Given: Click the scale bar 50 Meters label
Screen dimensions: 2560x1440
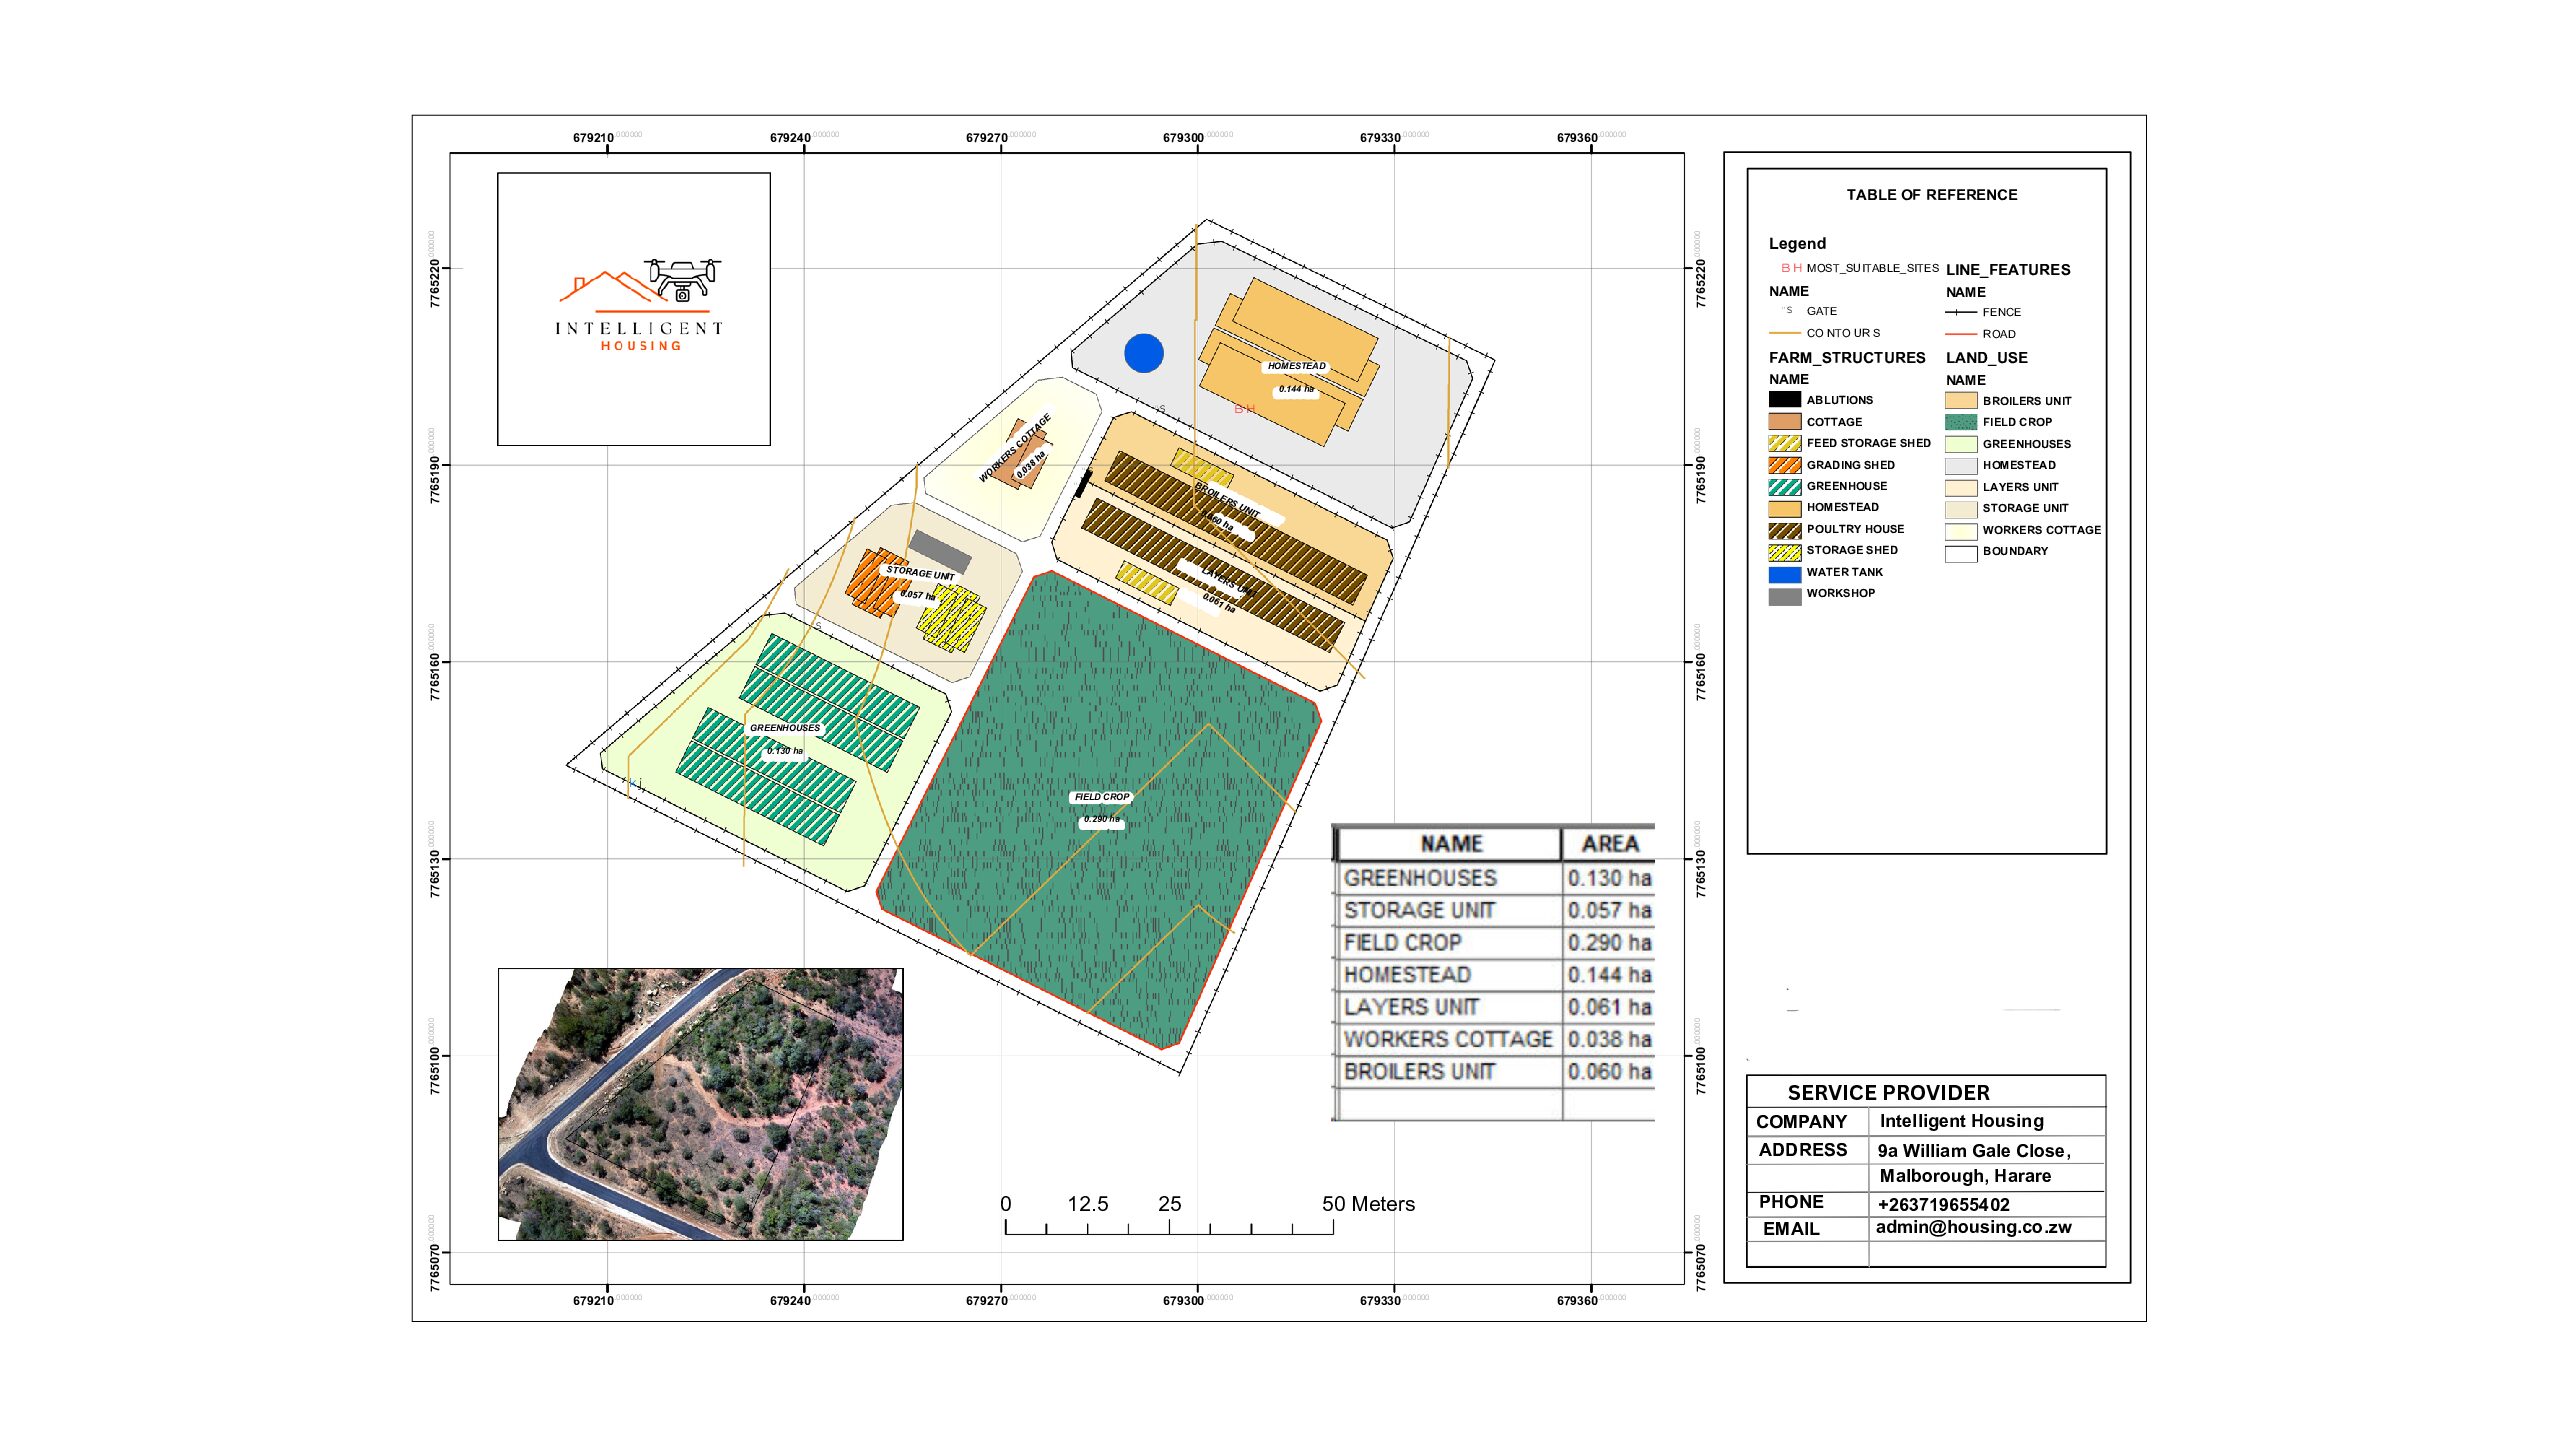Looking at the screenshot, I should [1368, 1204].
